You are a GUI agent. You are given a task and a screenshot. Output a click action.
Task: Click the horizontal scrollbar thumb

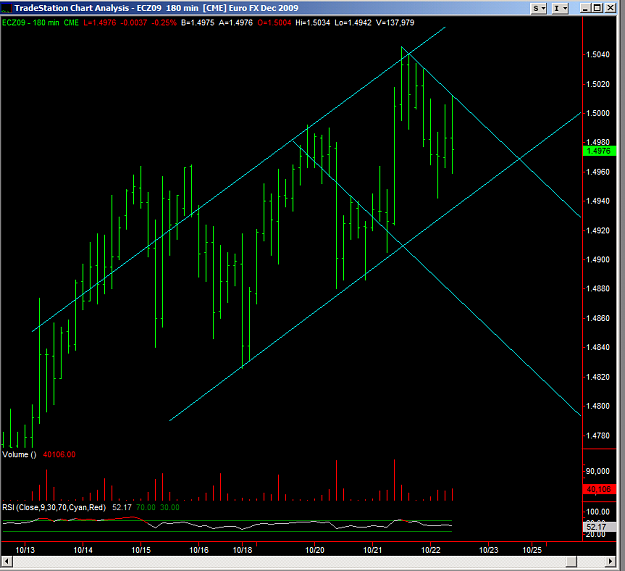571,561
